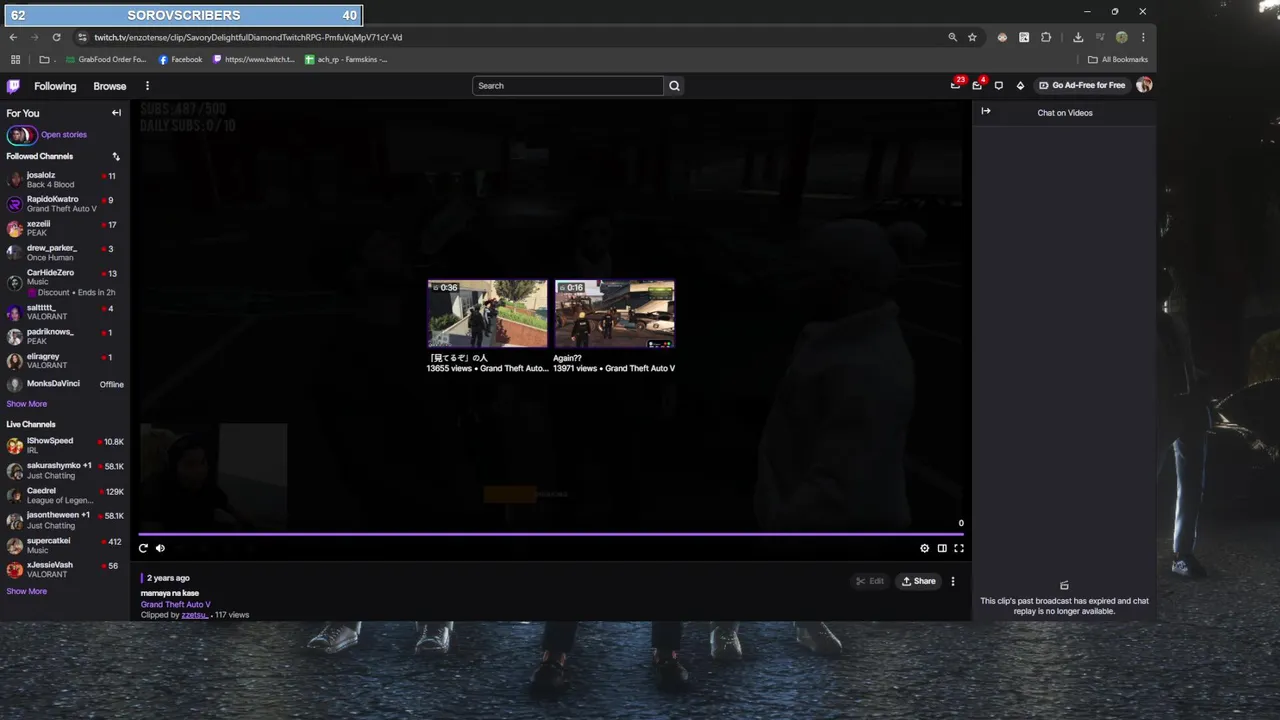This screenshot has height=720, width=1280.
Task: Open drew_parker_ channel in sidebar
Action: coord(64,253)
